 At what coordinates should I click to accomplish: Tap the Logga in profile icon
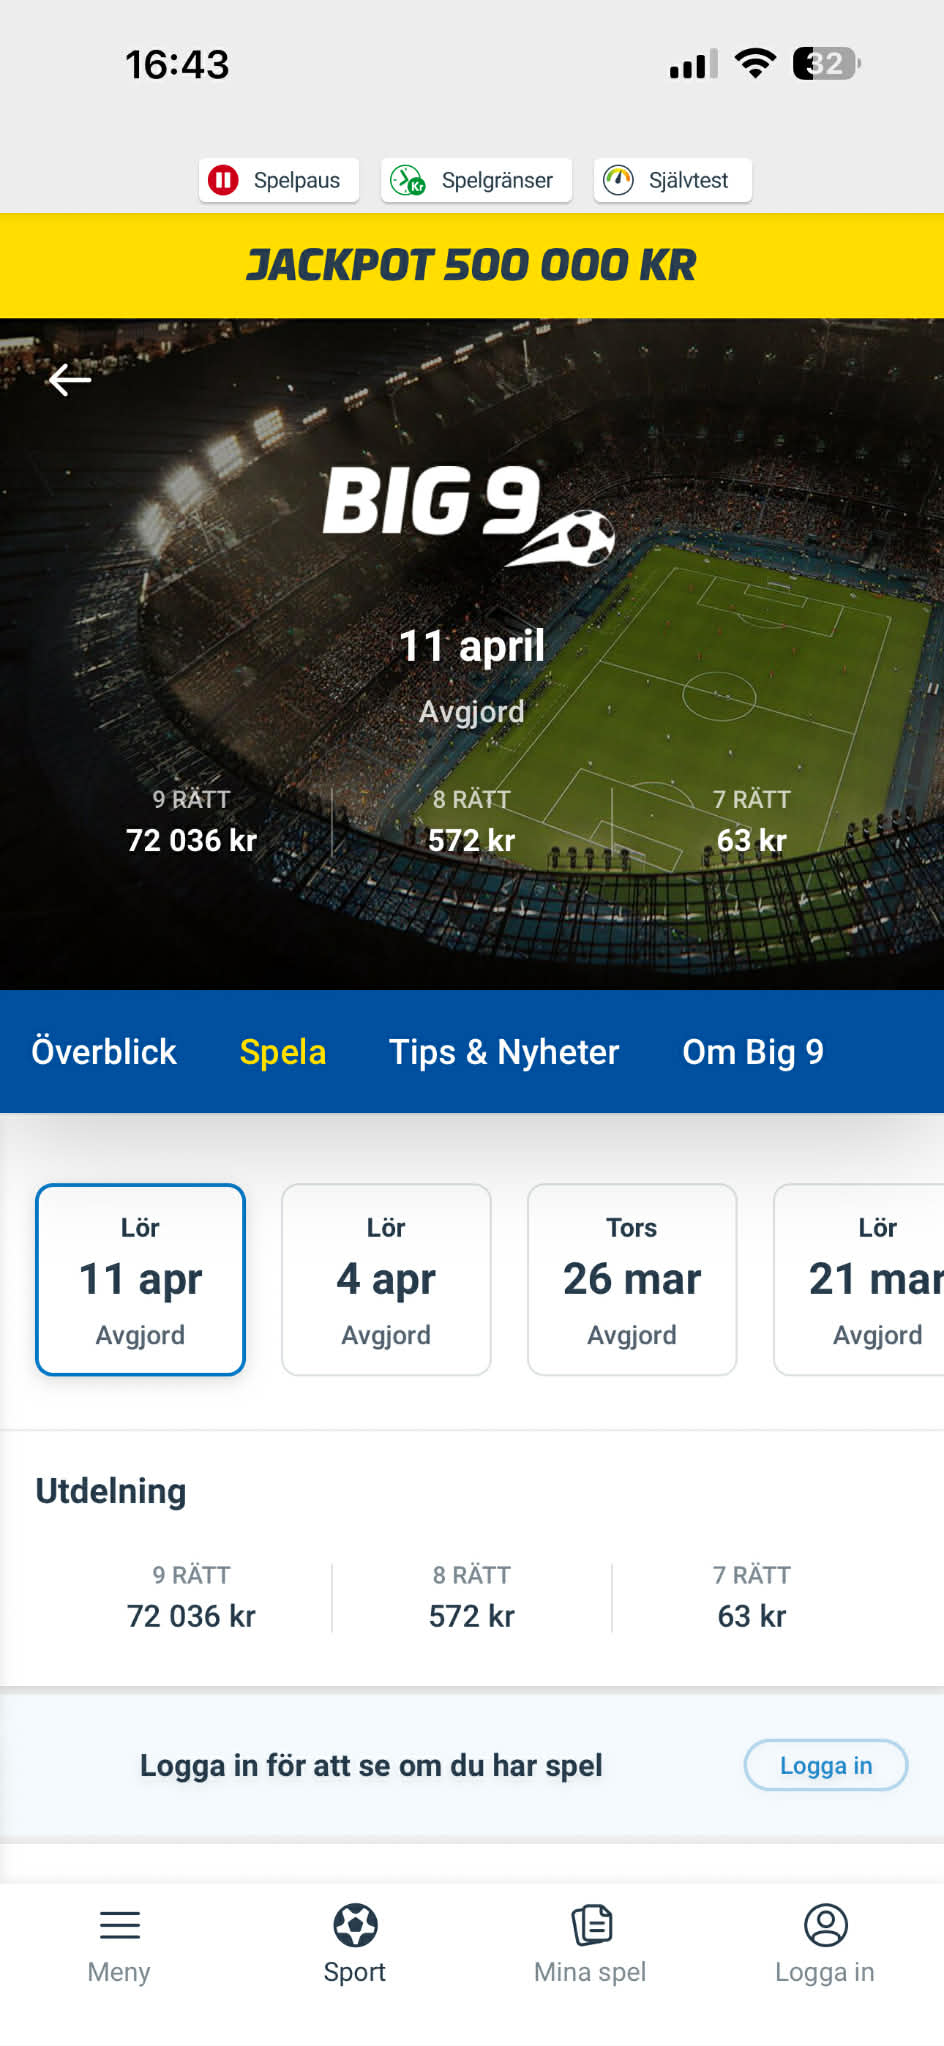tap(826, 1925)
